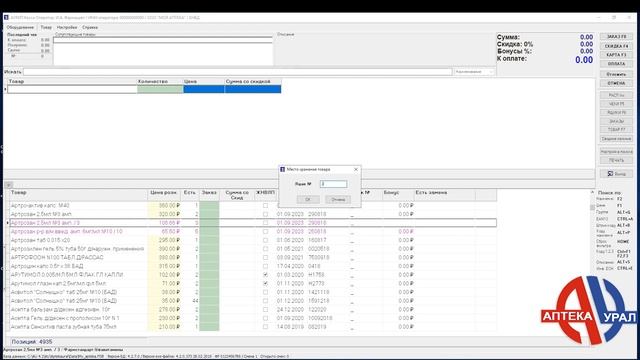Select the АРТРОФООН N100 ТАБЛ product row

coord(253,258)
